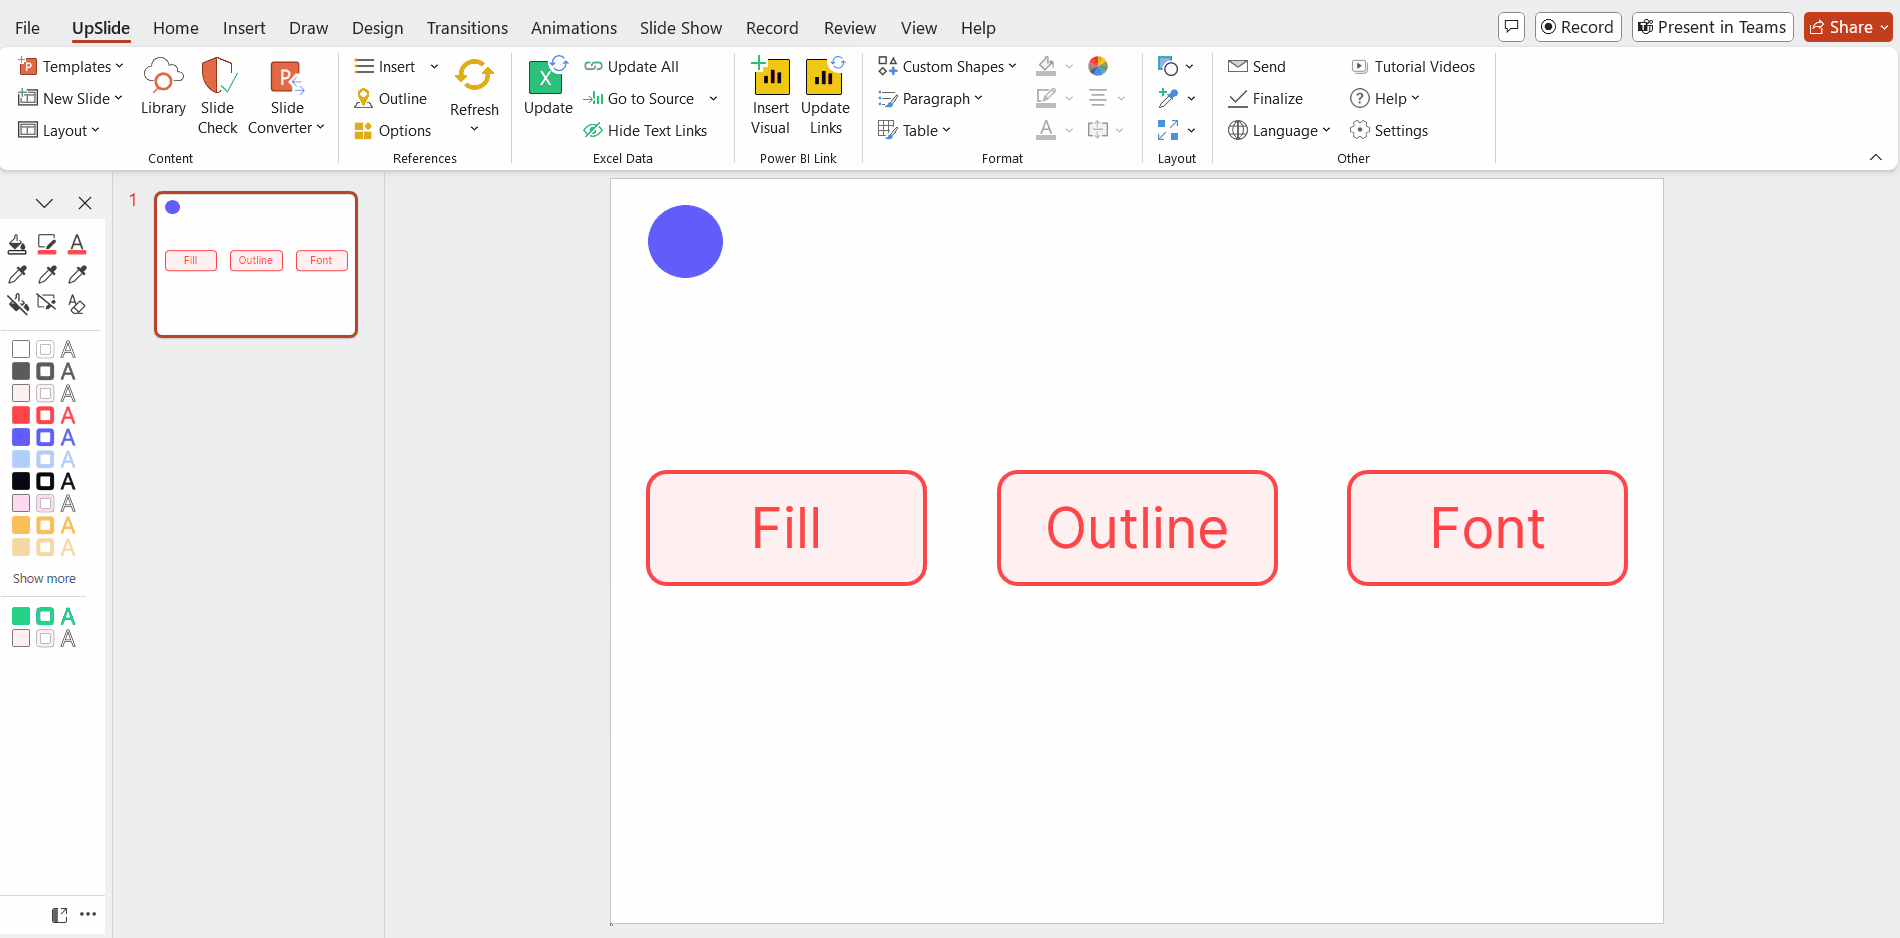
Task: Click the fill bucket icon in sidebar
Action: (x=17, y=244)
